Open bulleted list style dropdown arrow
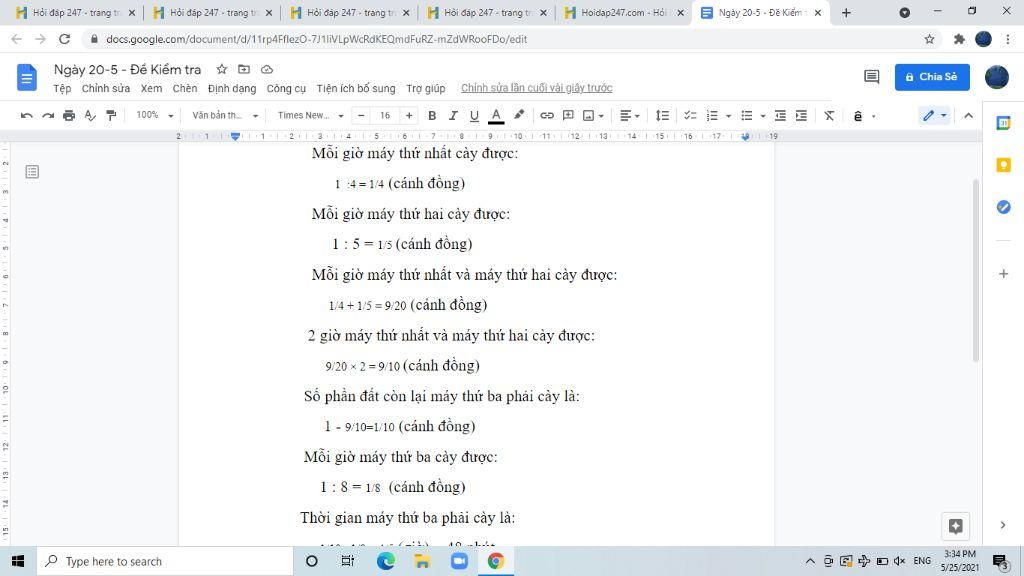 [762, 116]
